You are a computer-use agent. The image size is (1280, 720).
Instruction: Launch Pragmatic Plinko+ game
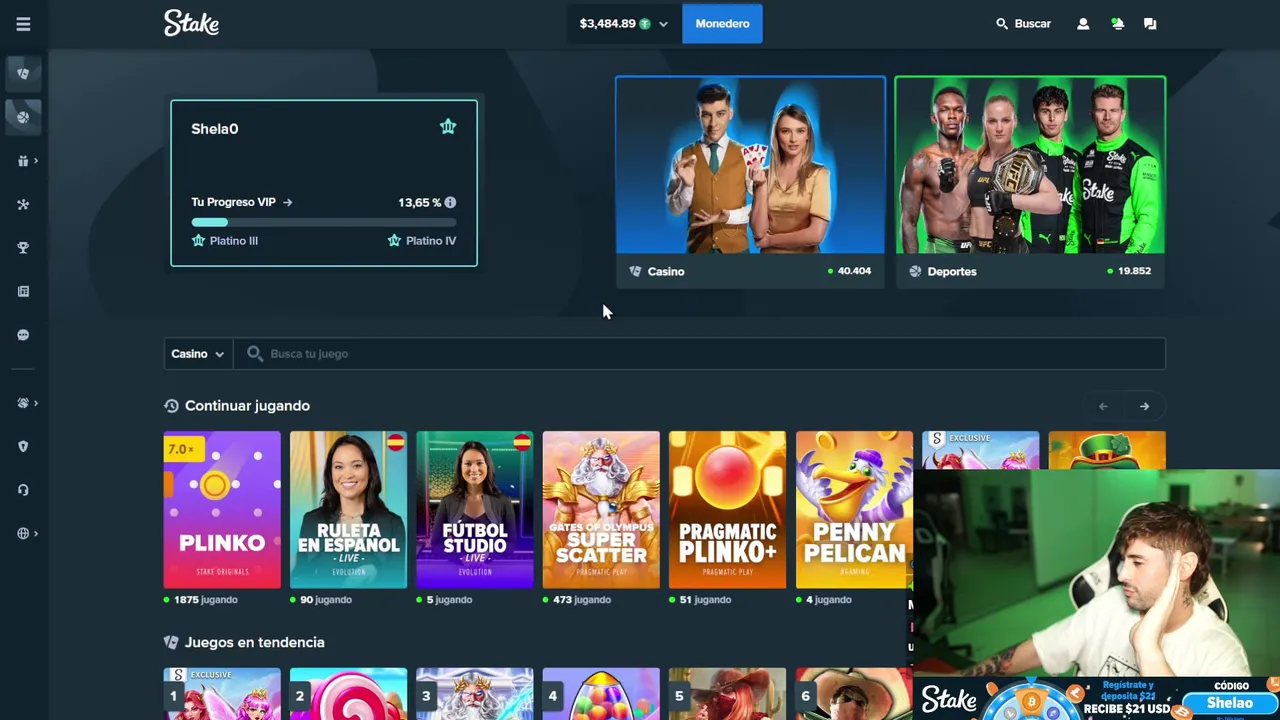(727, 510)
